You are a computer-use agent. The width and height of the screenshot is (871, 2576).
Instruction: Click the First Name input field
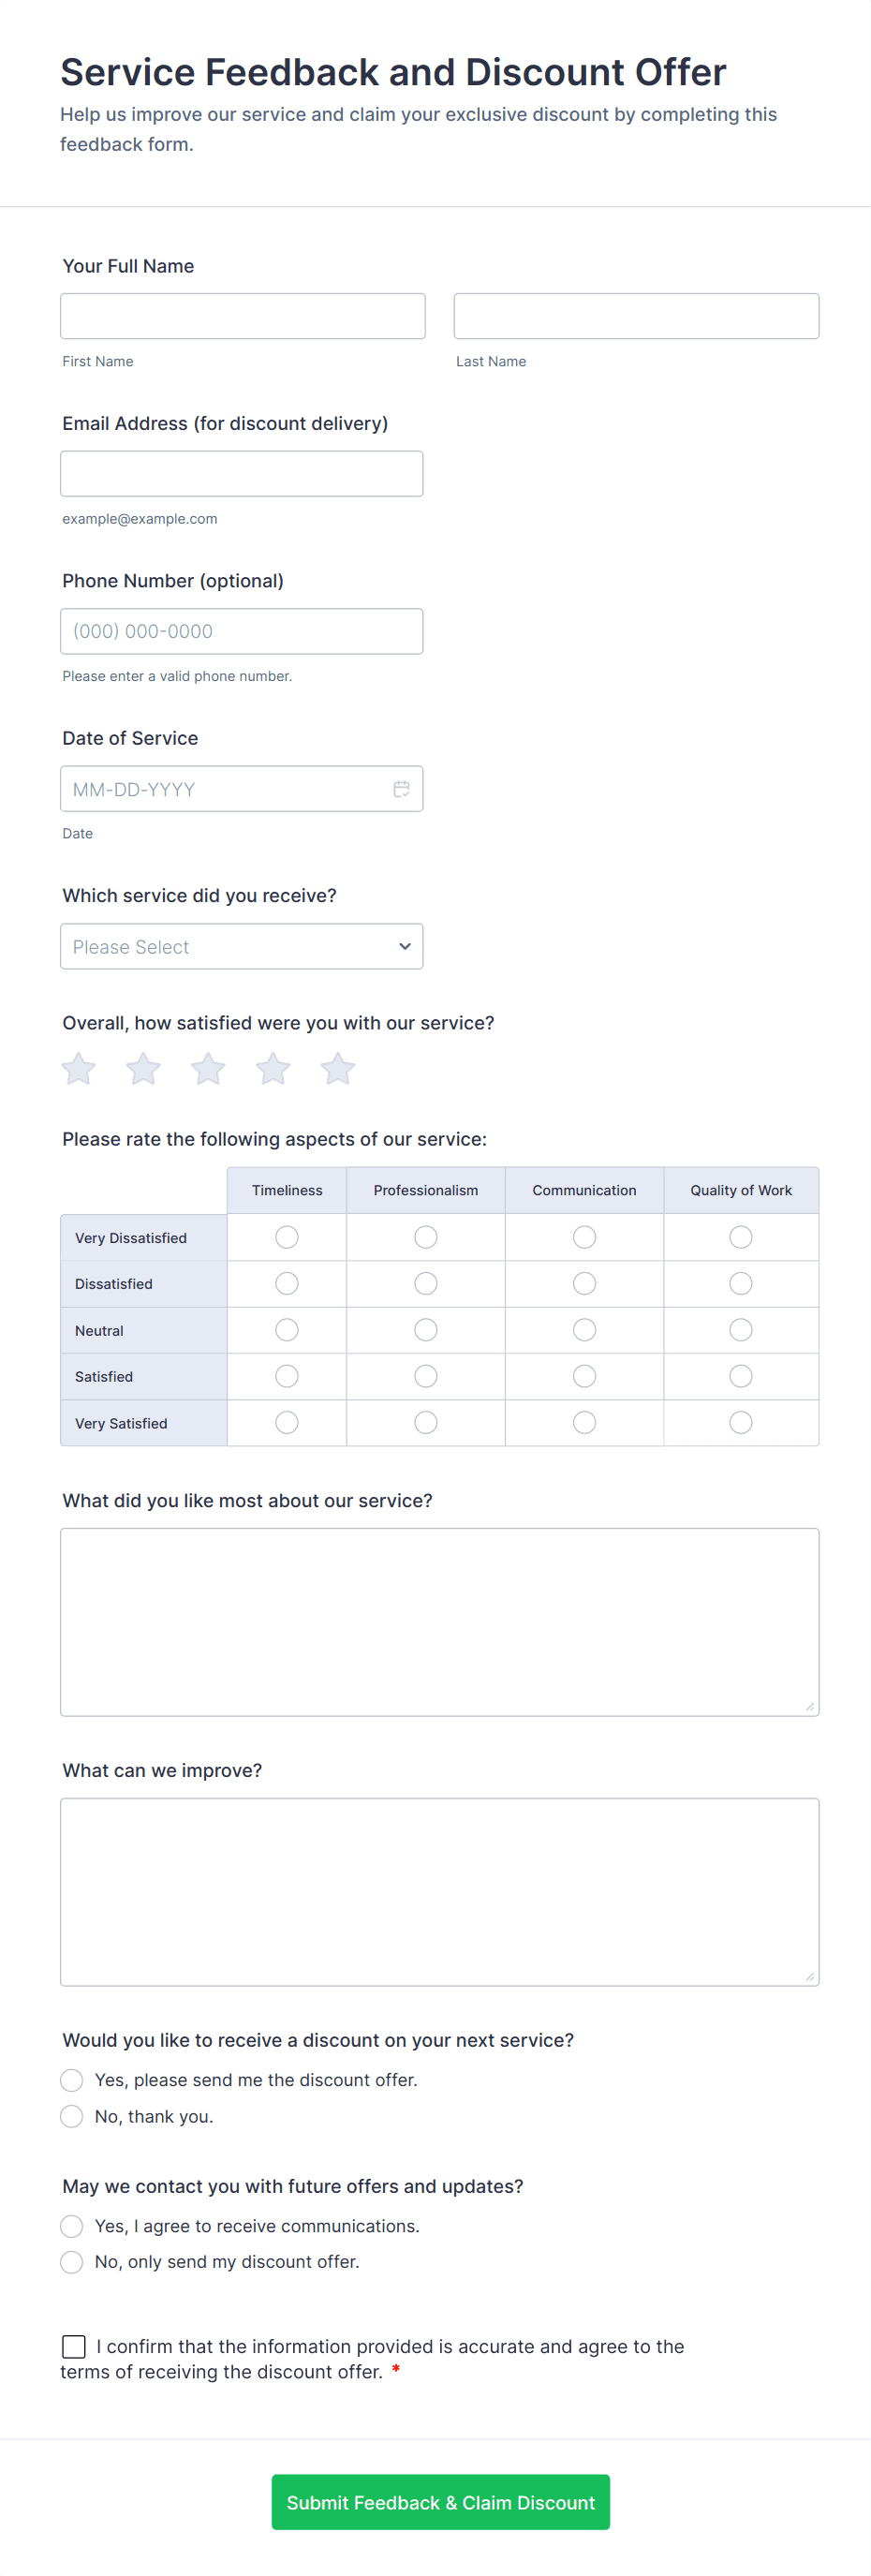[x=243, y=316]
